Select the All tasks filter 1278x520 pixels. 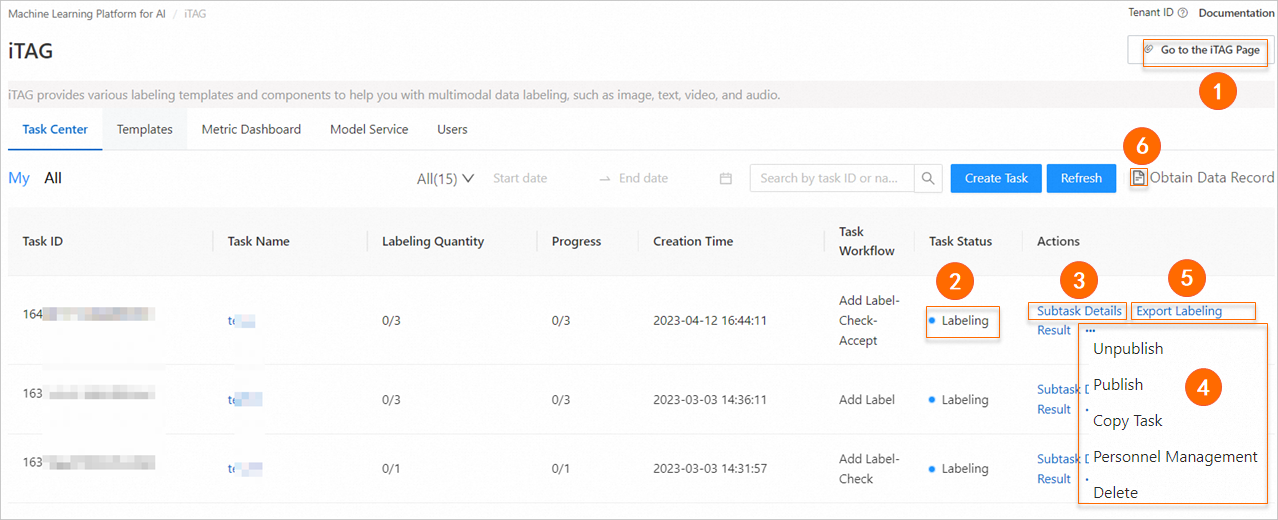coord(53,178)
